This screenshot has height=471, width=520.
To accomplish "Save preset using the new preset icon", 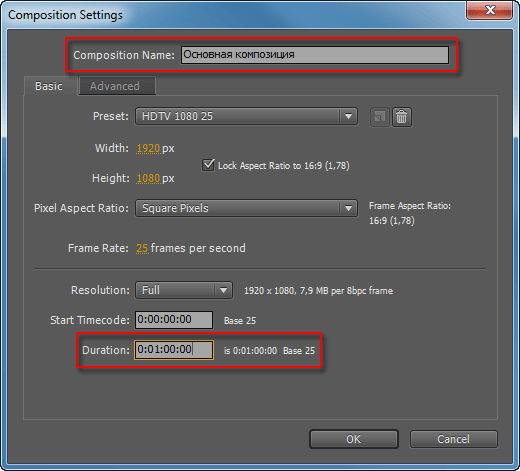I will (x=380, y=117).
